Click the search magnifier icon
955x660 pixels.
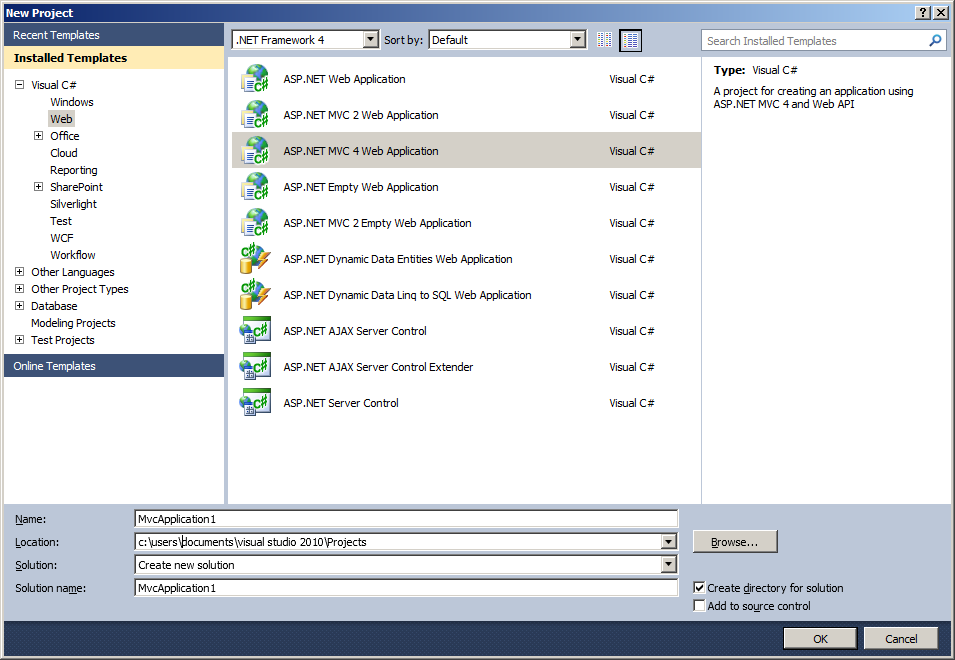[935, 41]
